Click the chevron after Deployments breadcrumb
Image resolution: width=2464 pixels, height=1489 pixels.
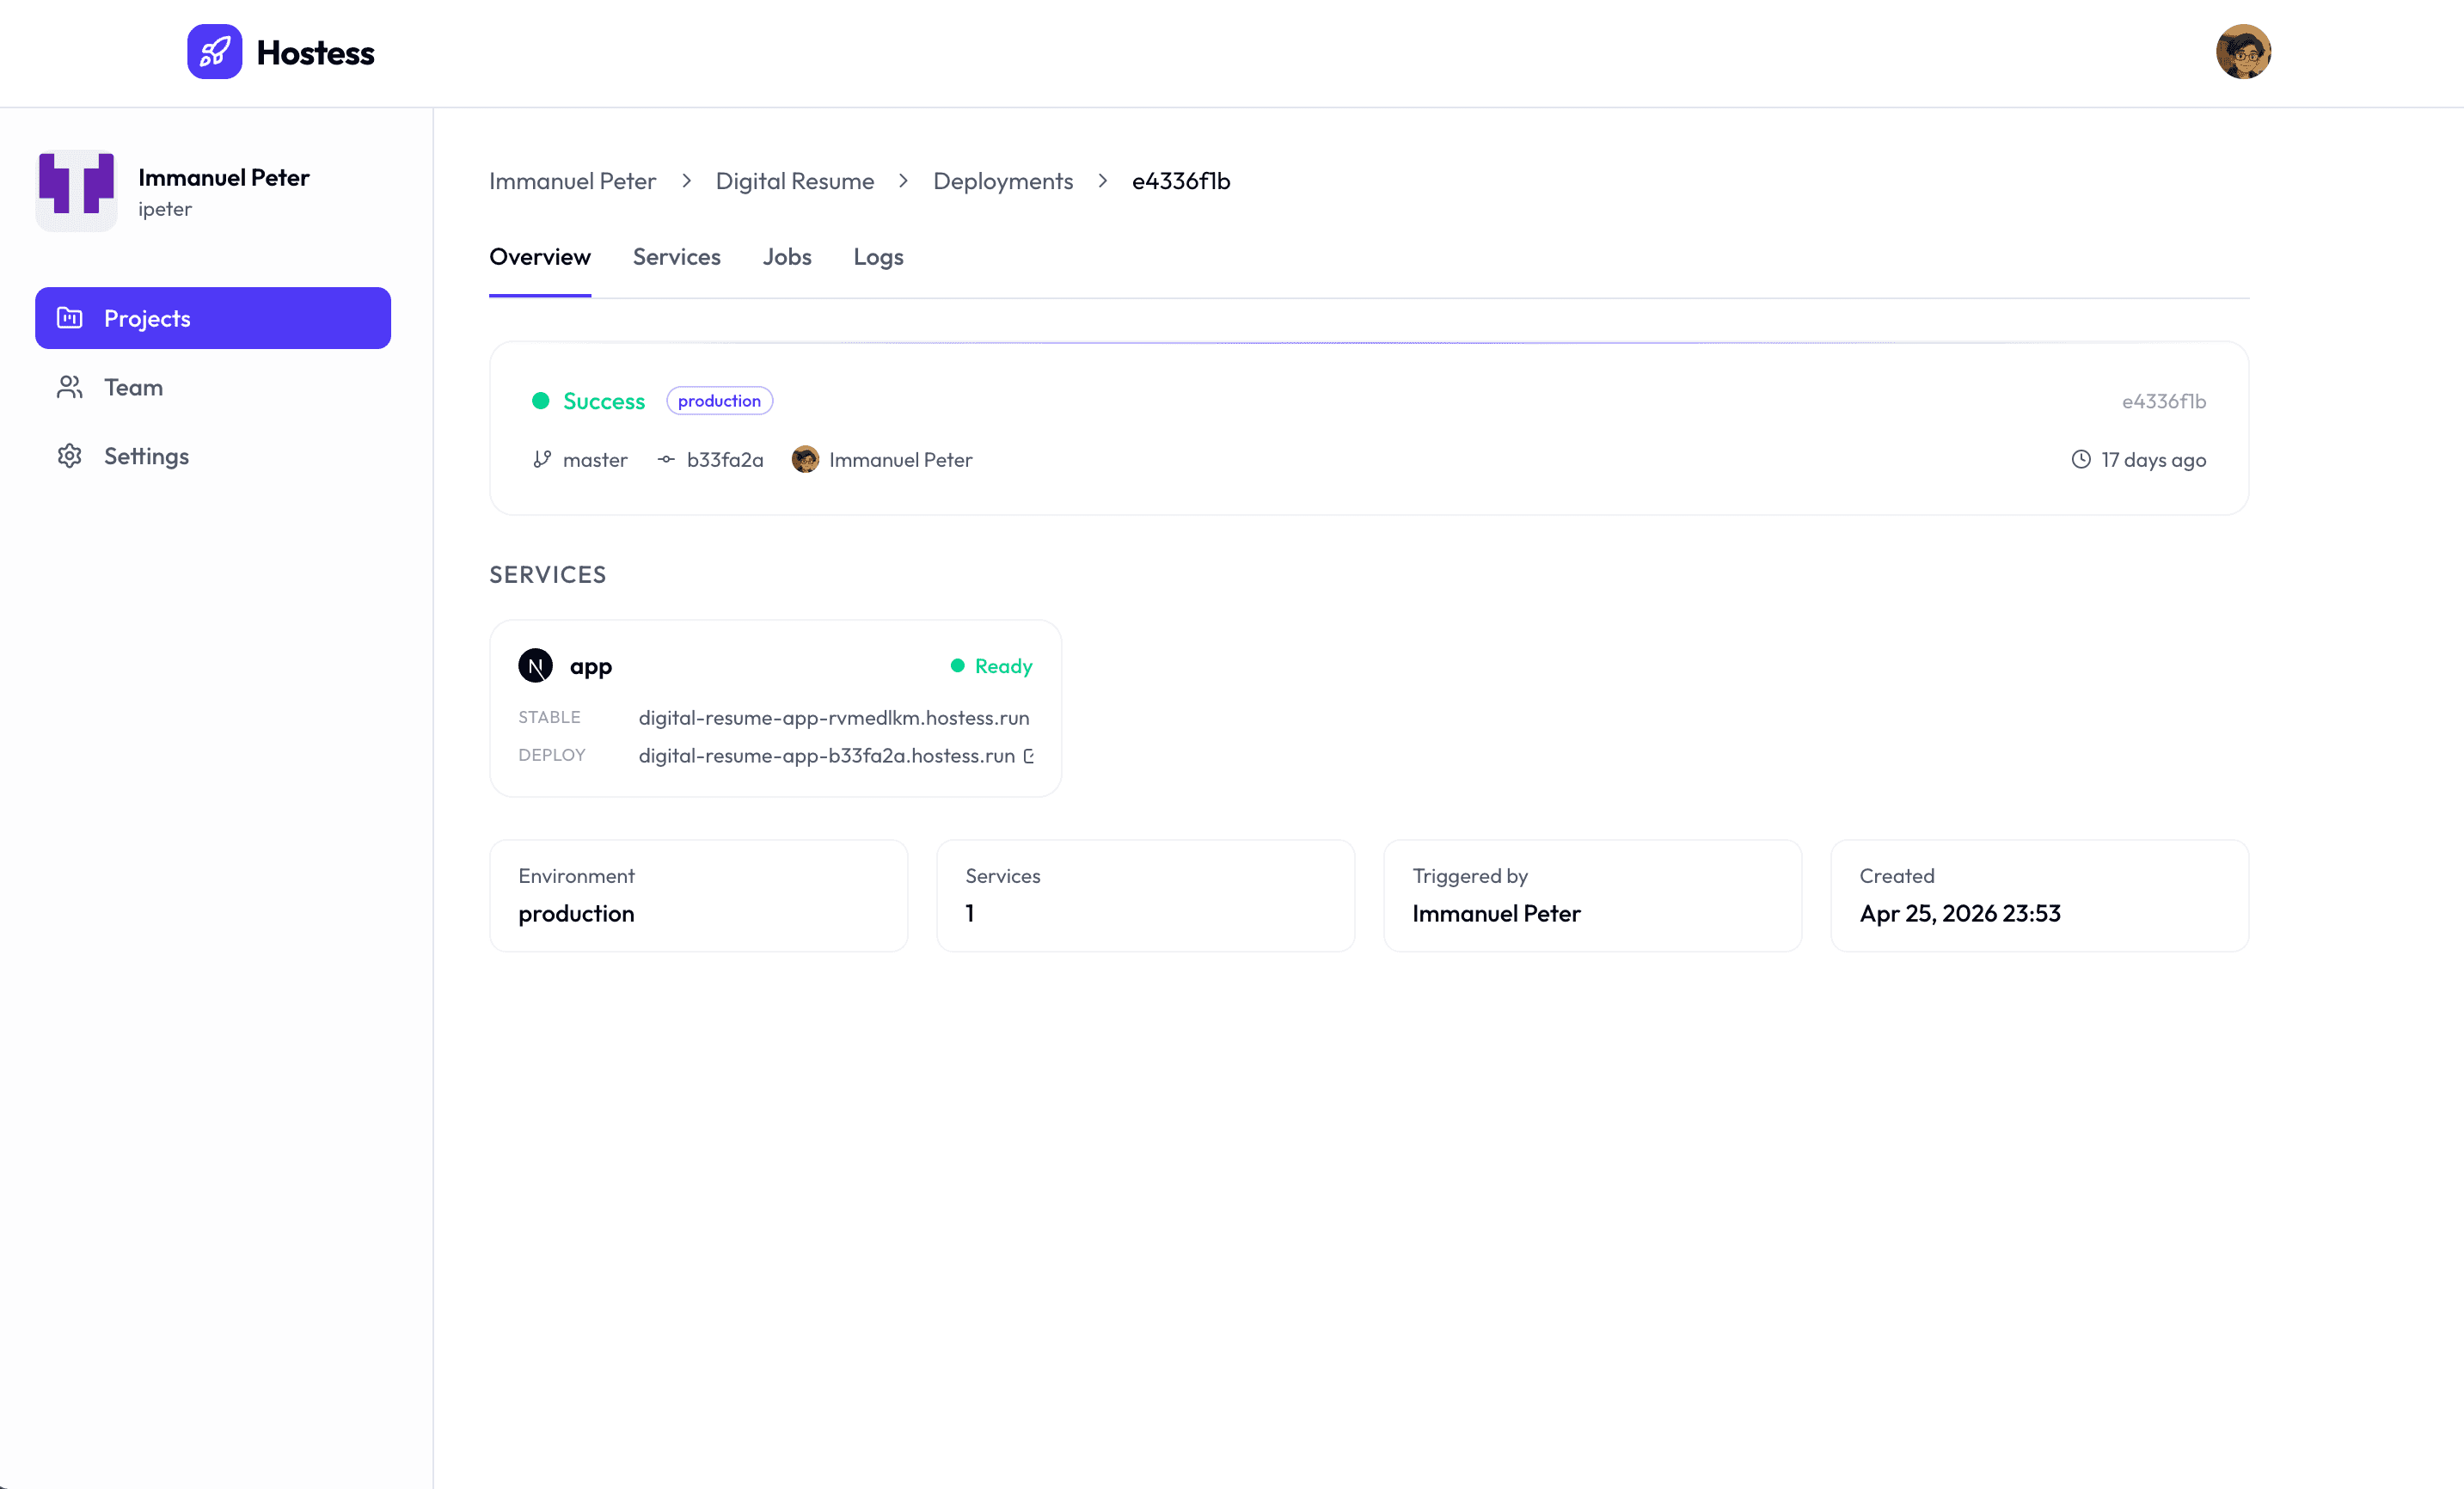point(1103,181)
